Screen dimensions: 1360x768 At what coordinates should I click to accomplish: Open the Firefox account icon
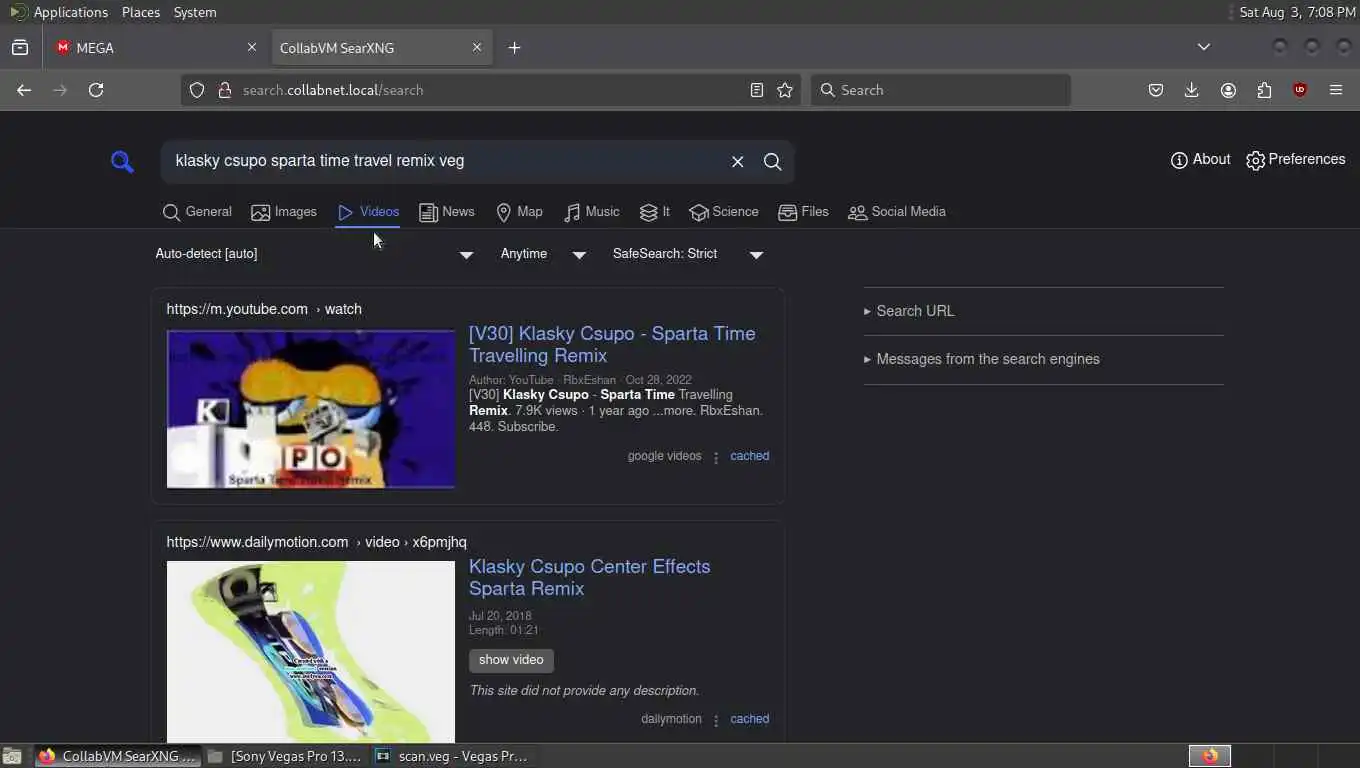point(1228,90)
